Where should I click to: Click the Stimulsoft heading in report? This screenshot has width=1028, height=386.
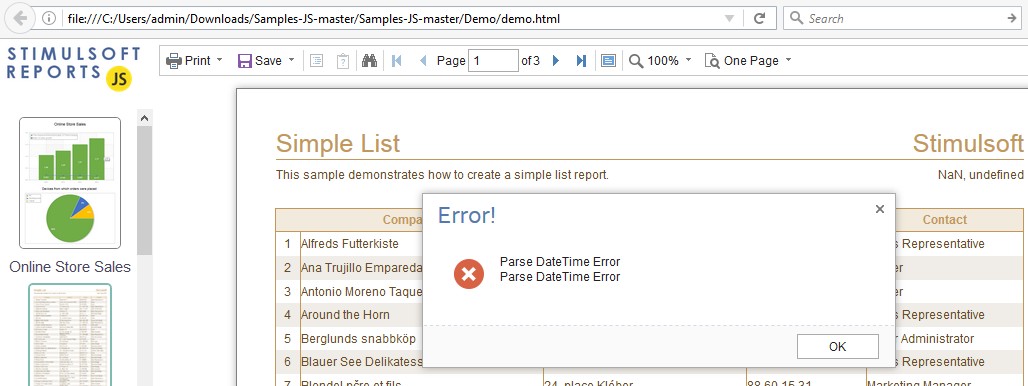[968, 144]
